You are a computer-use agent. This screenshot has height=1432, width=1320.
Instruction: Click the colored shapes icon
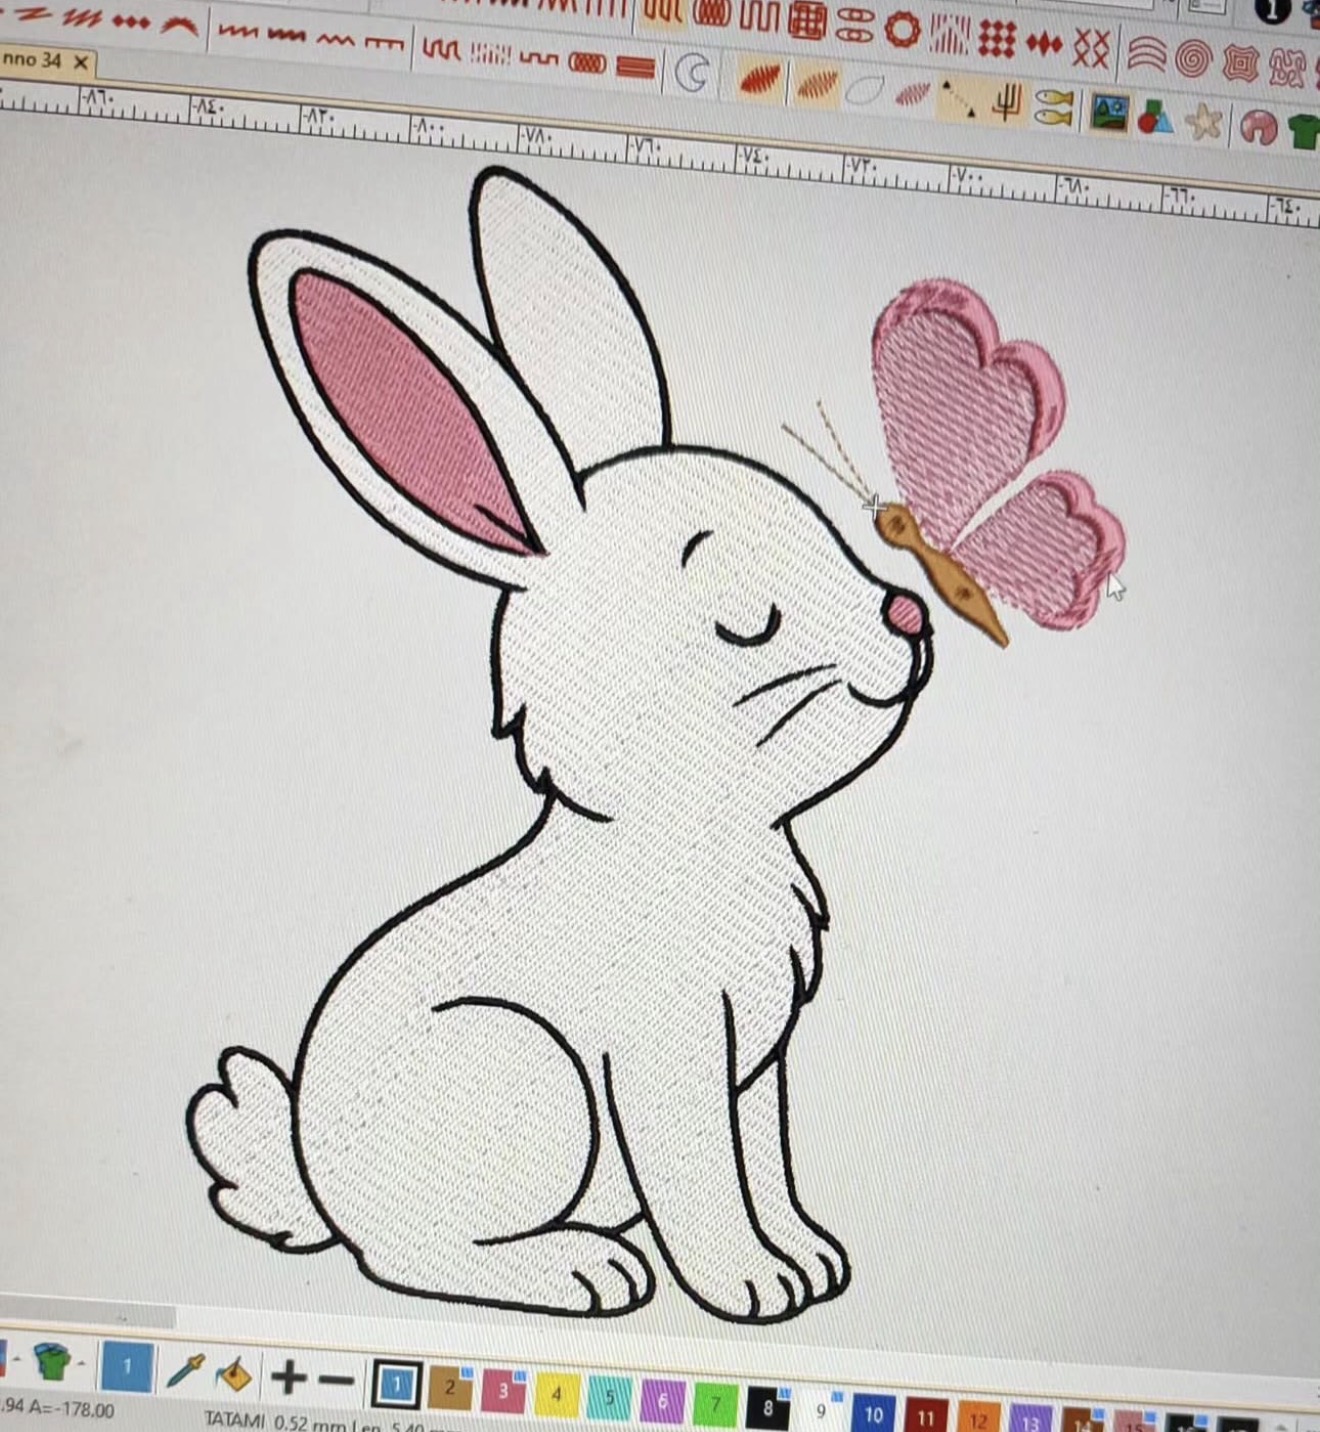(x=1155, y=117)
